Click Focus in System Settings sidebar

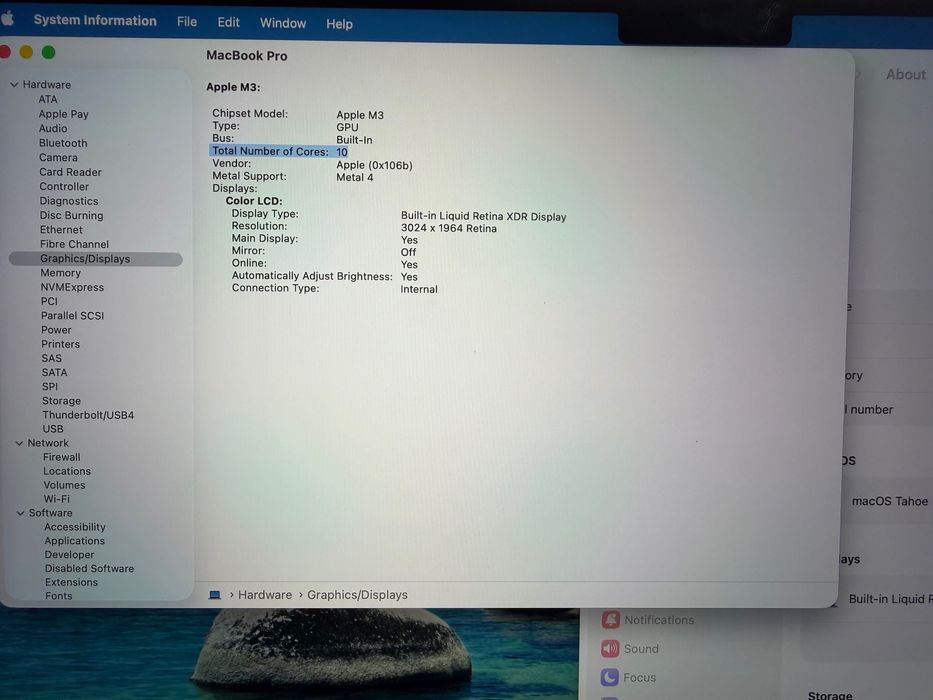pos(640,677)
